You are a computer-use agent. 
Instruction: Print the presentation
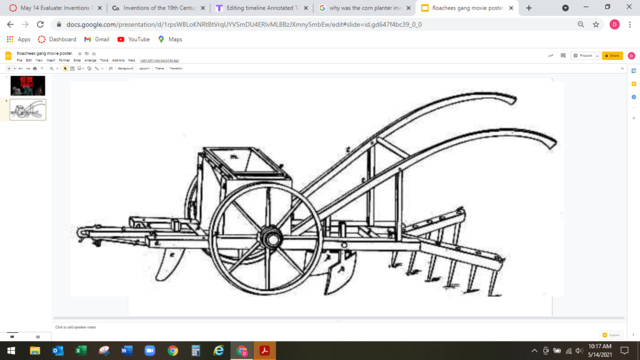tap(35, 69)
